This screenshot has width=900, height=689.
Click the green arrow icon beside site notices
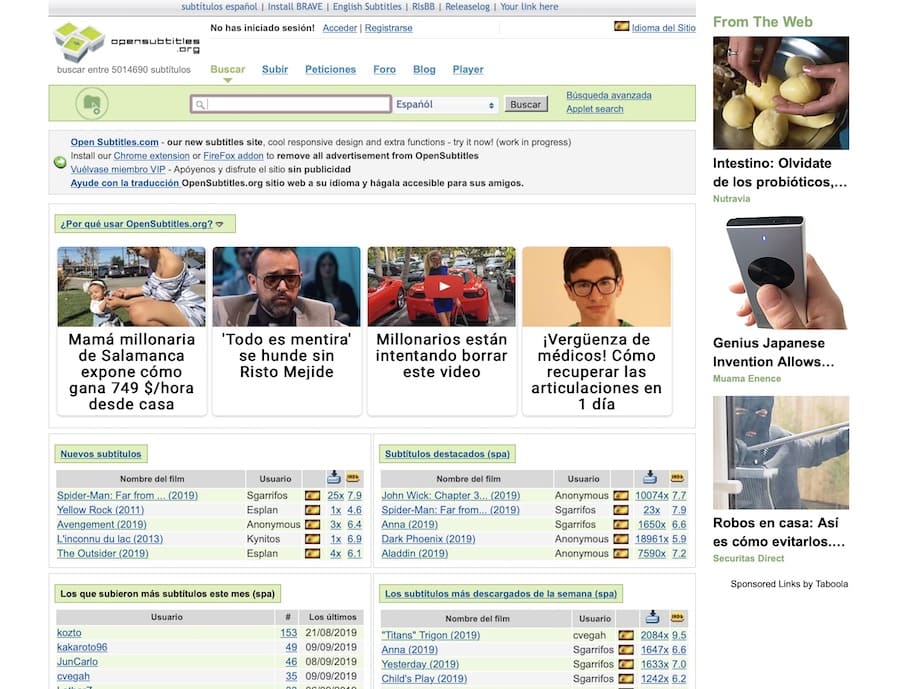(60, 162)
